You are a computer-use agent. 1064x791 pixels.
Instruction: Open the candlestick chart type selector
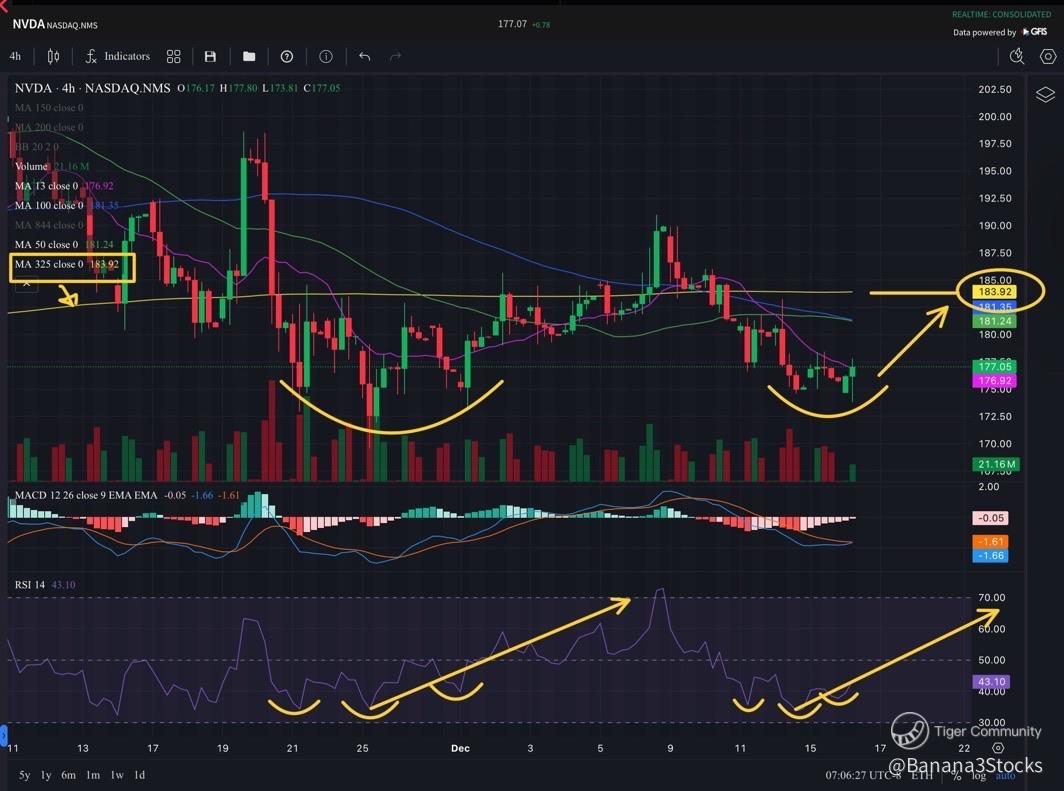click(x=53, y=56)
